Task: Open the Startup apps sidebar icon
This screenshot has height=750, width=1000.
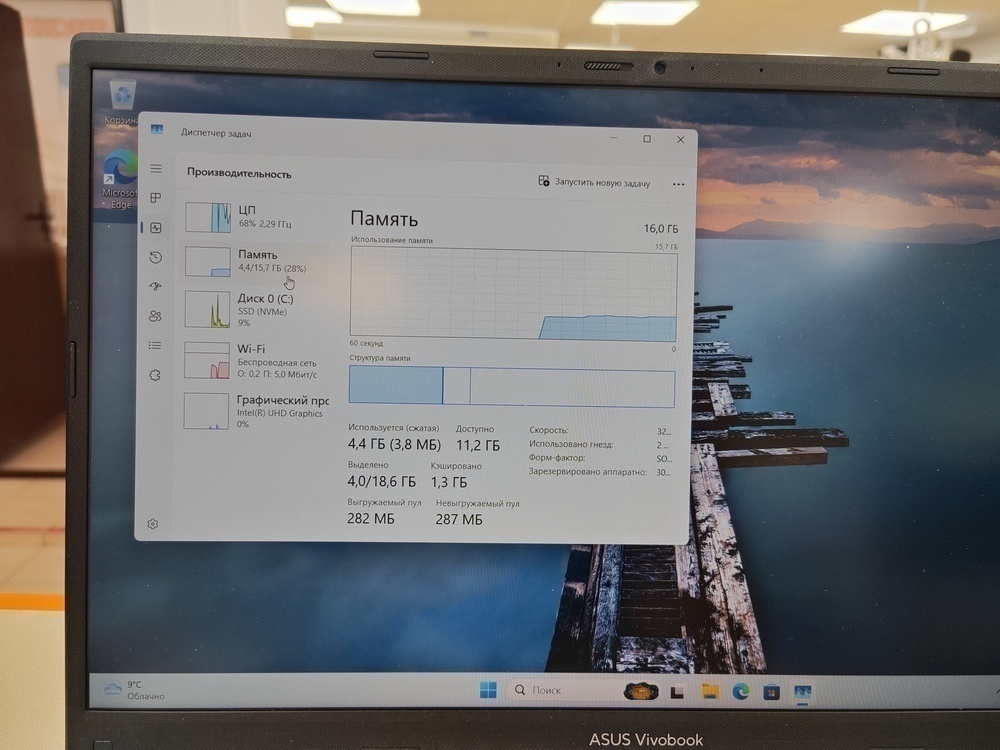Action: click(156, 286)
